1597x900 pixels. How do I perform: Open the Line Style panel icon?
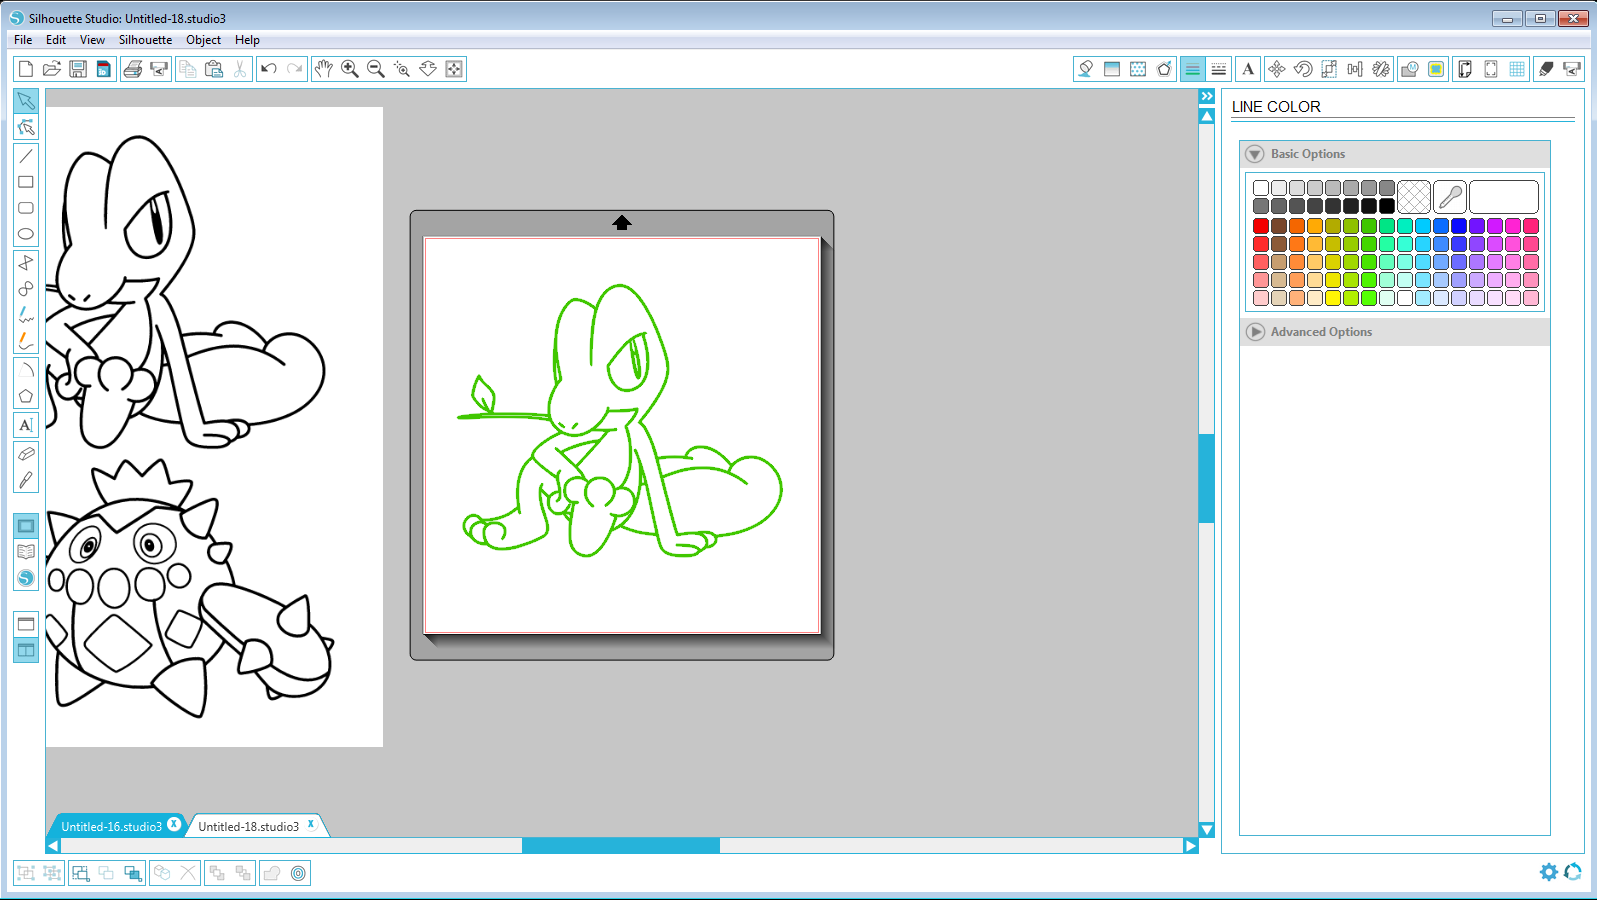click(x=1219, y=69)
